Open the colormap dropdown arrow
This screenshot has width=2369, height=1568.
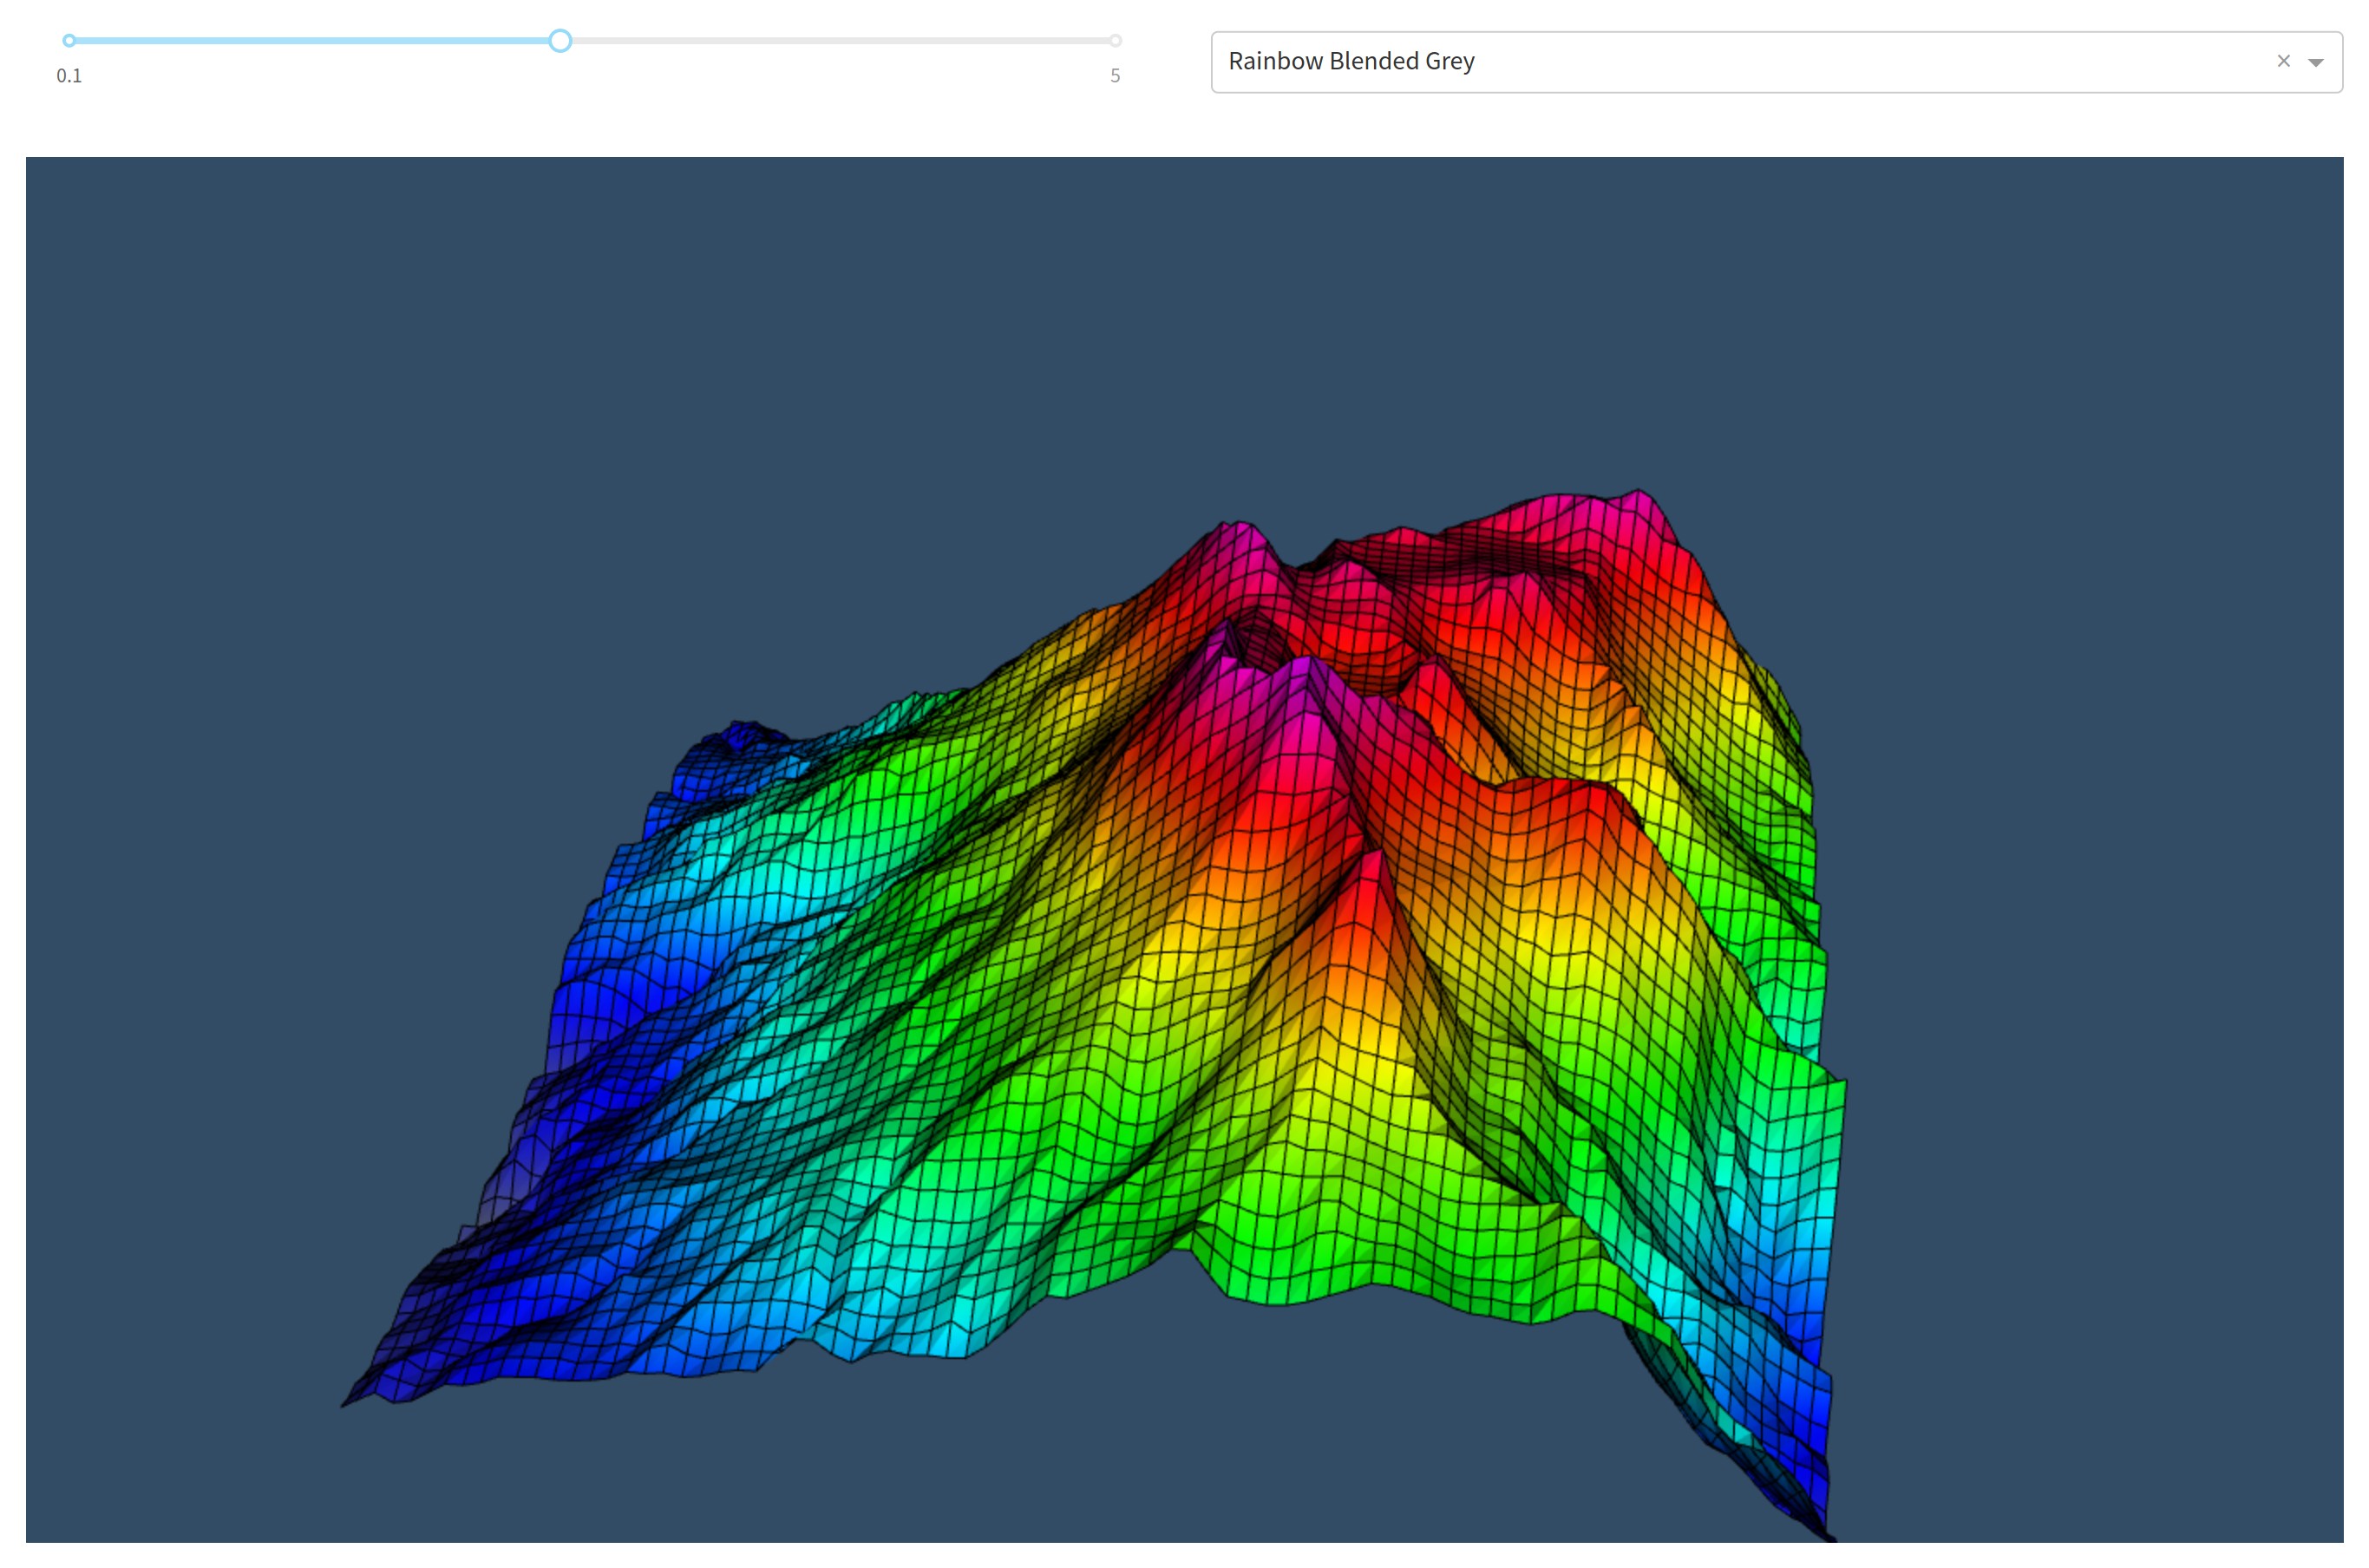click(x=2315, y=62)
